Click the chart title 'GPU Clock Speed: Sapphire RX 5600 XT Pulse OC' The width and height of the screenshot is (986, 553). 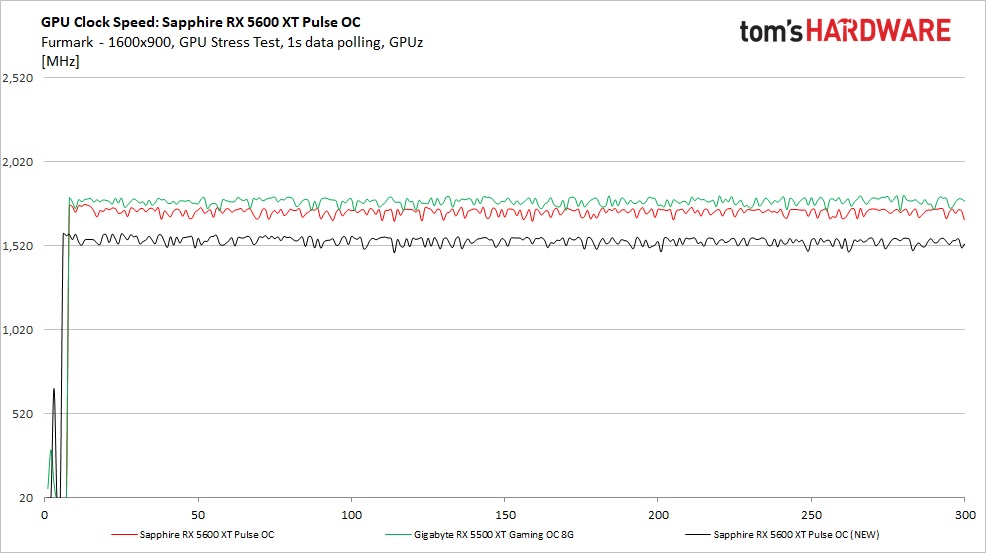[x=201, y=23]
